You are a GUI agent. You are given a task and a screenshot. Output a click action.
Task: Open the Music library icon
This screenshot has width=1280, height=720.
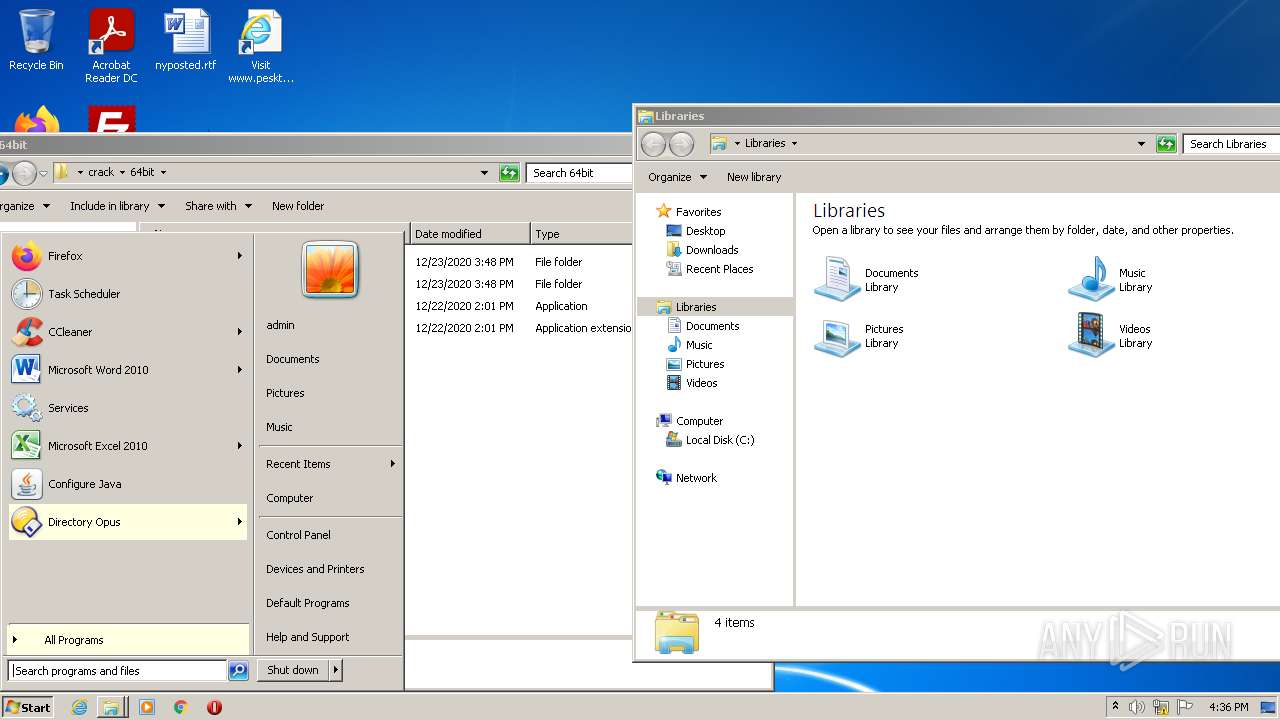(1110, 279)
